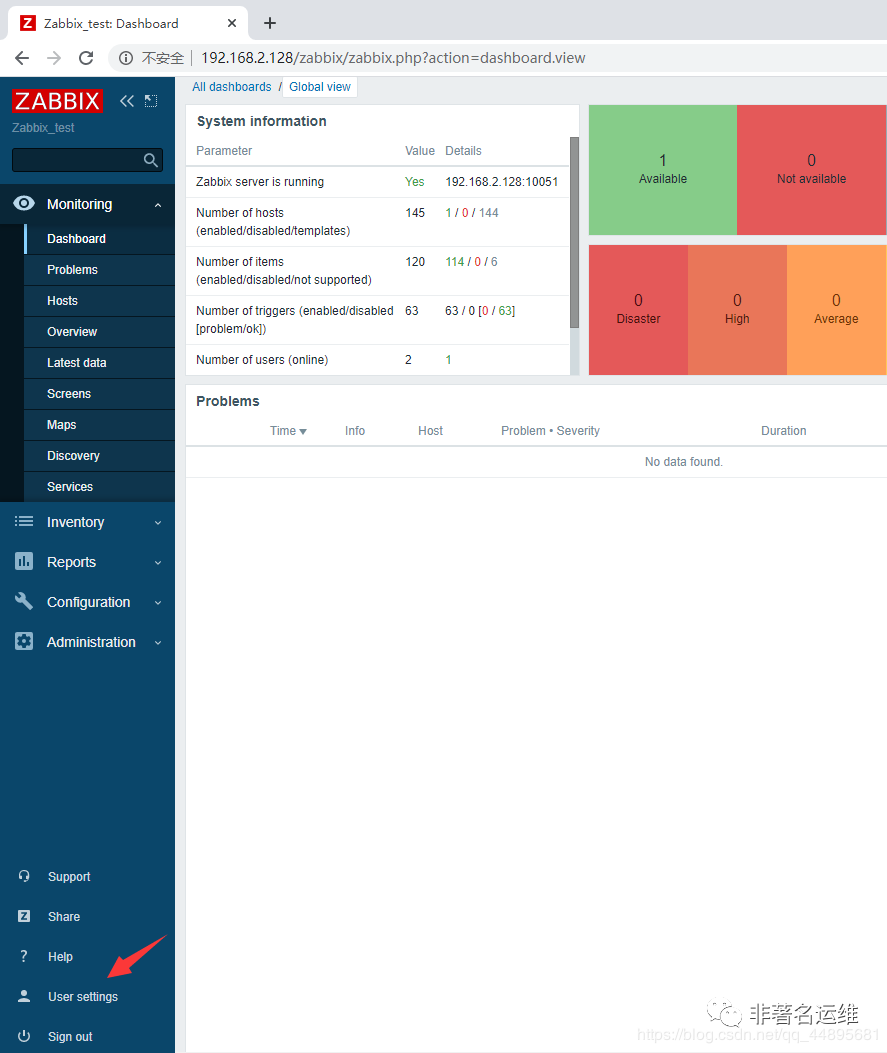Click the Sign out link
This screenshot has width=887, height=1053.
pos(70,1036)
